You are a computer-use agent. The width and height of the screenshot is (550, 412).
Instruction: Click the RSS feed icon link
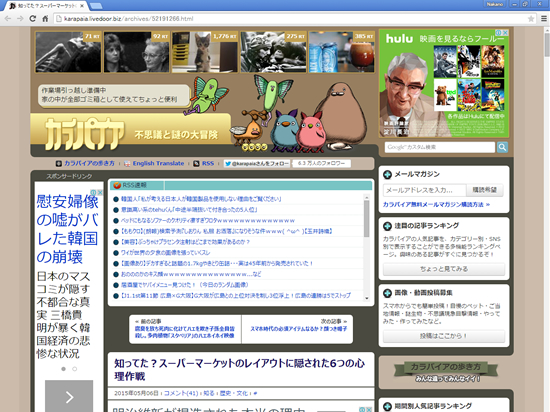pos(204,163)
